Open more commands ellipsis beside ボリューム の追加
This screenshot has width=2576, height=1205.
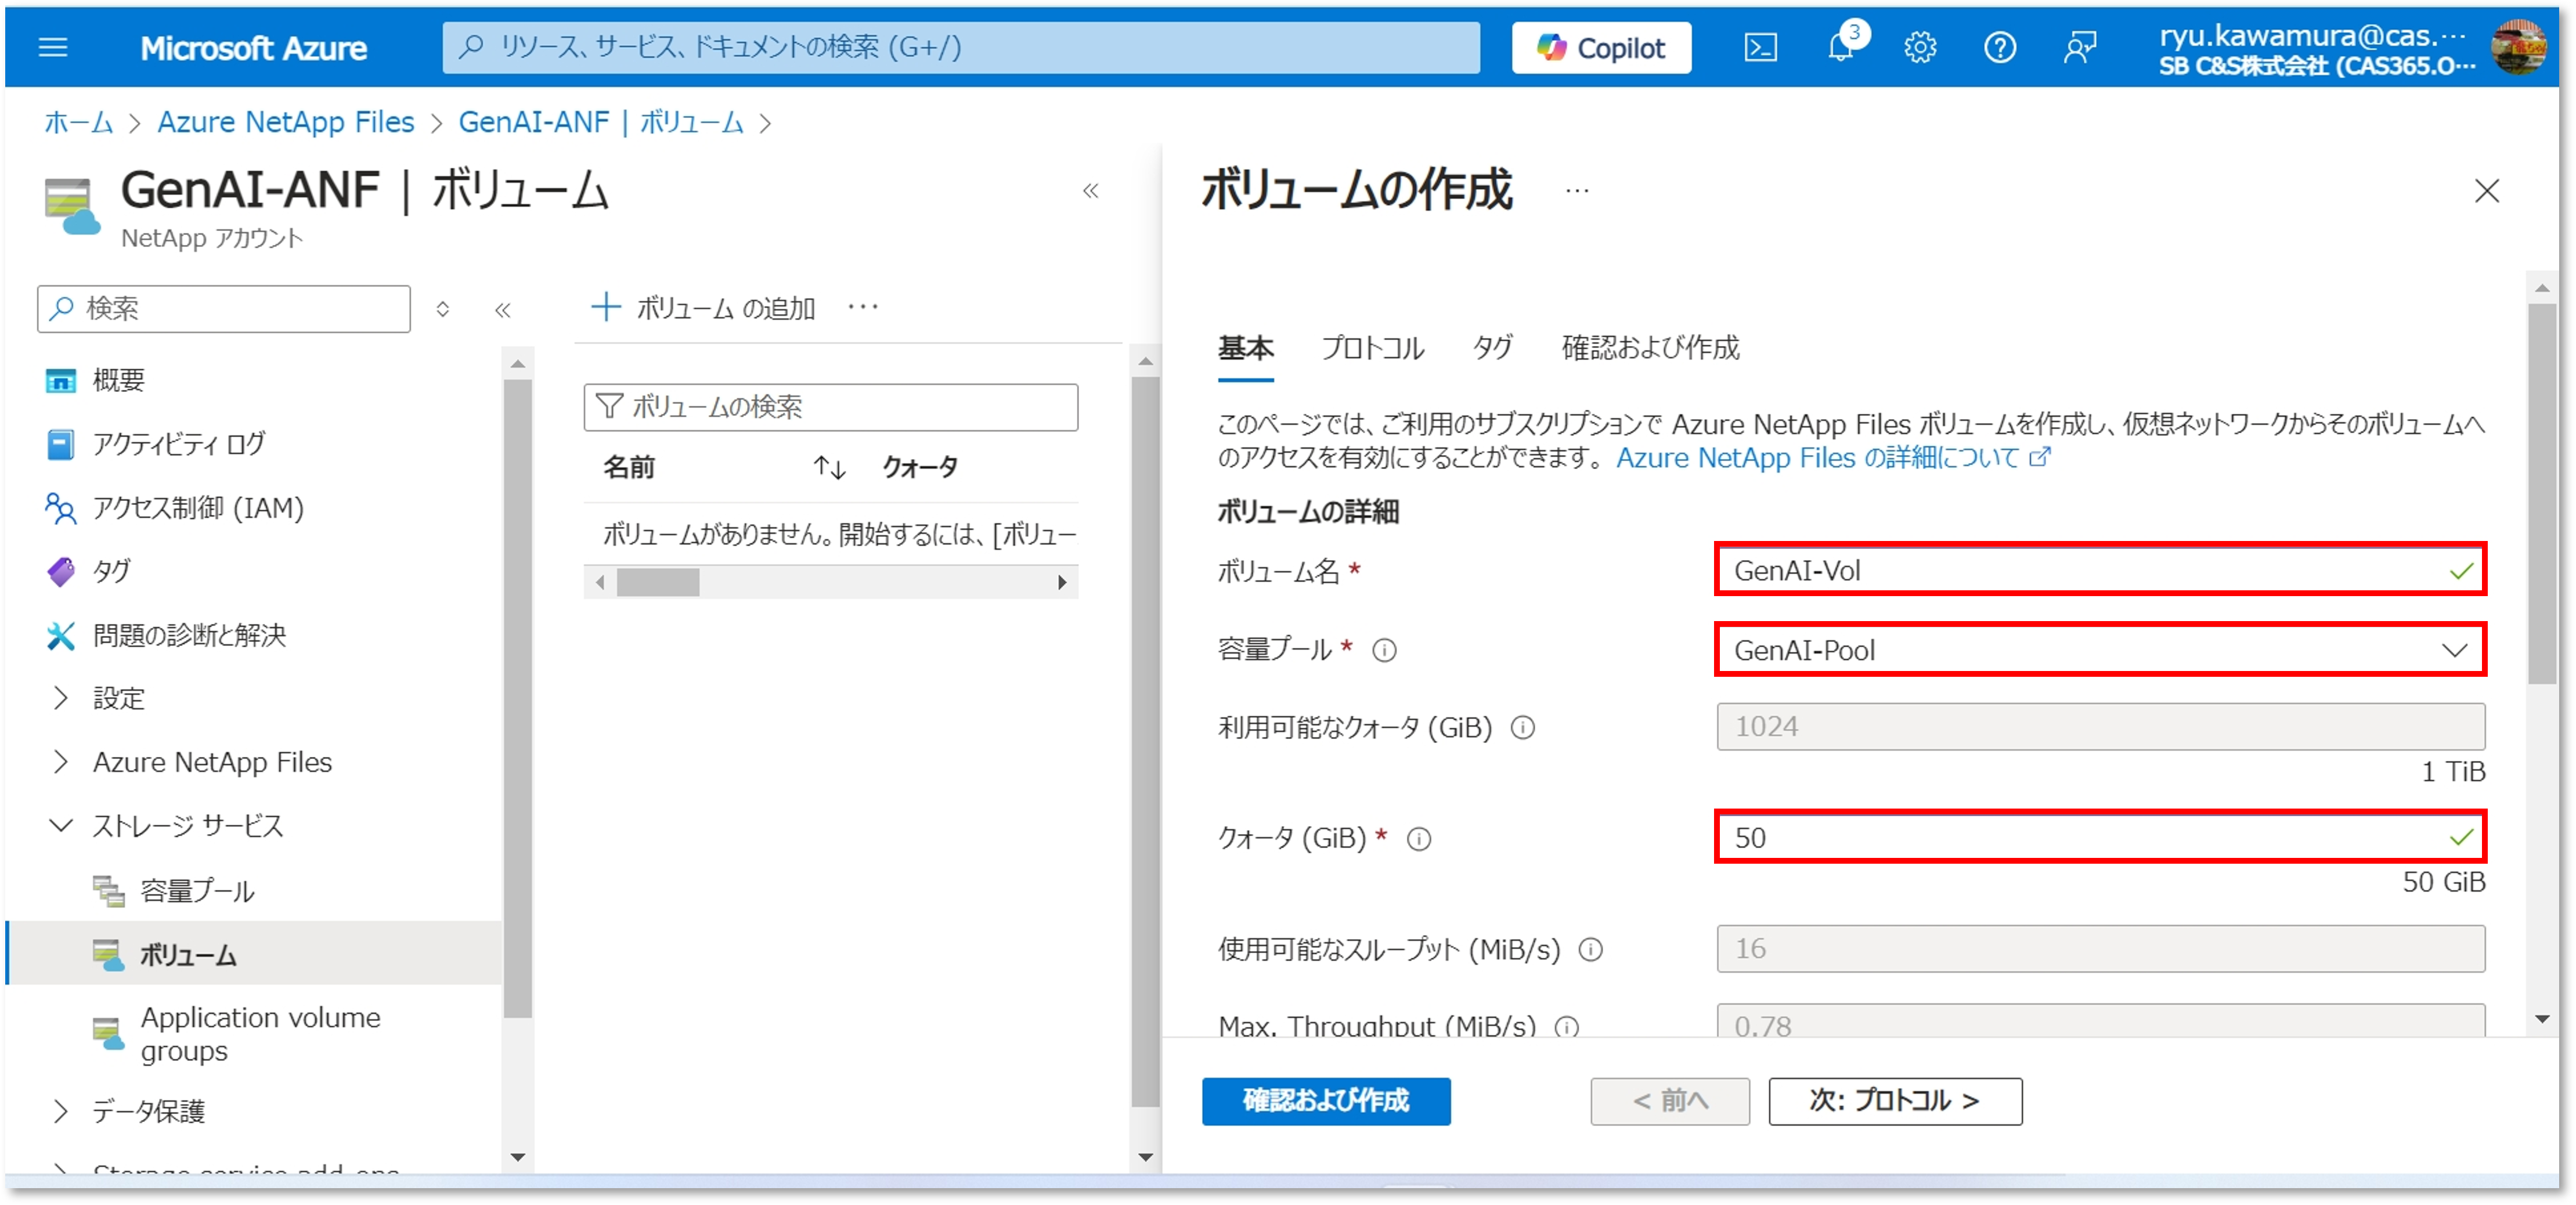(863, 307)
